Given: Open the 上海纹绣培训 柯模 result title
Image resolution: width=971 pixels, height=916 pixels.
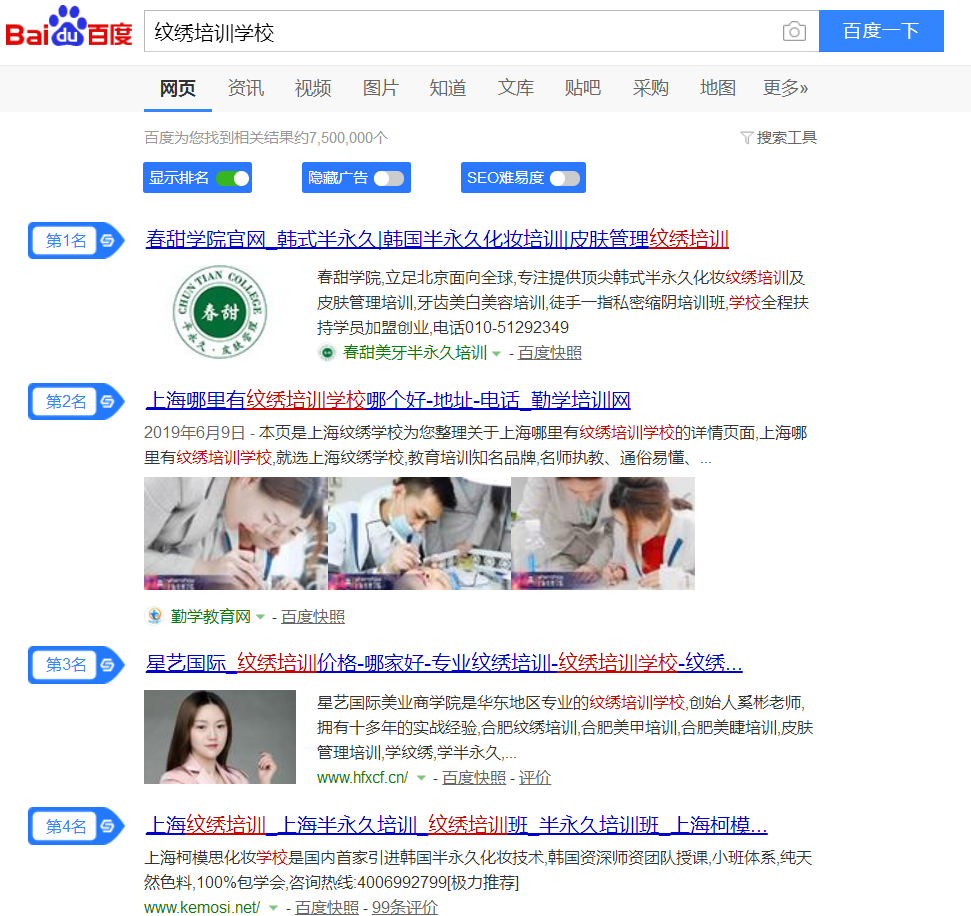Looking at the screenshot, I should [457, 825].
